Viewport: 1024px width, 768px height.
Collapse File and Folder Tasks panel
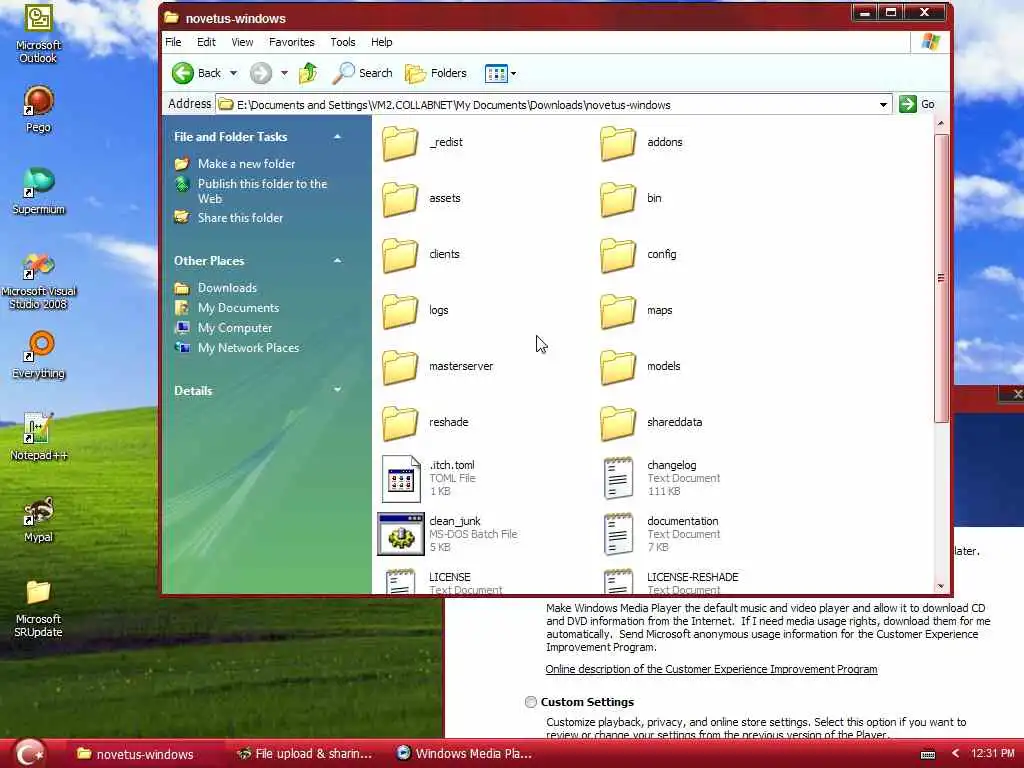click(x=337, y=136)
